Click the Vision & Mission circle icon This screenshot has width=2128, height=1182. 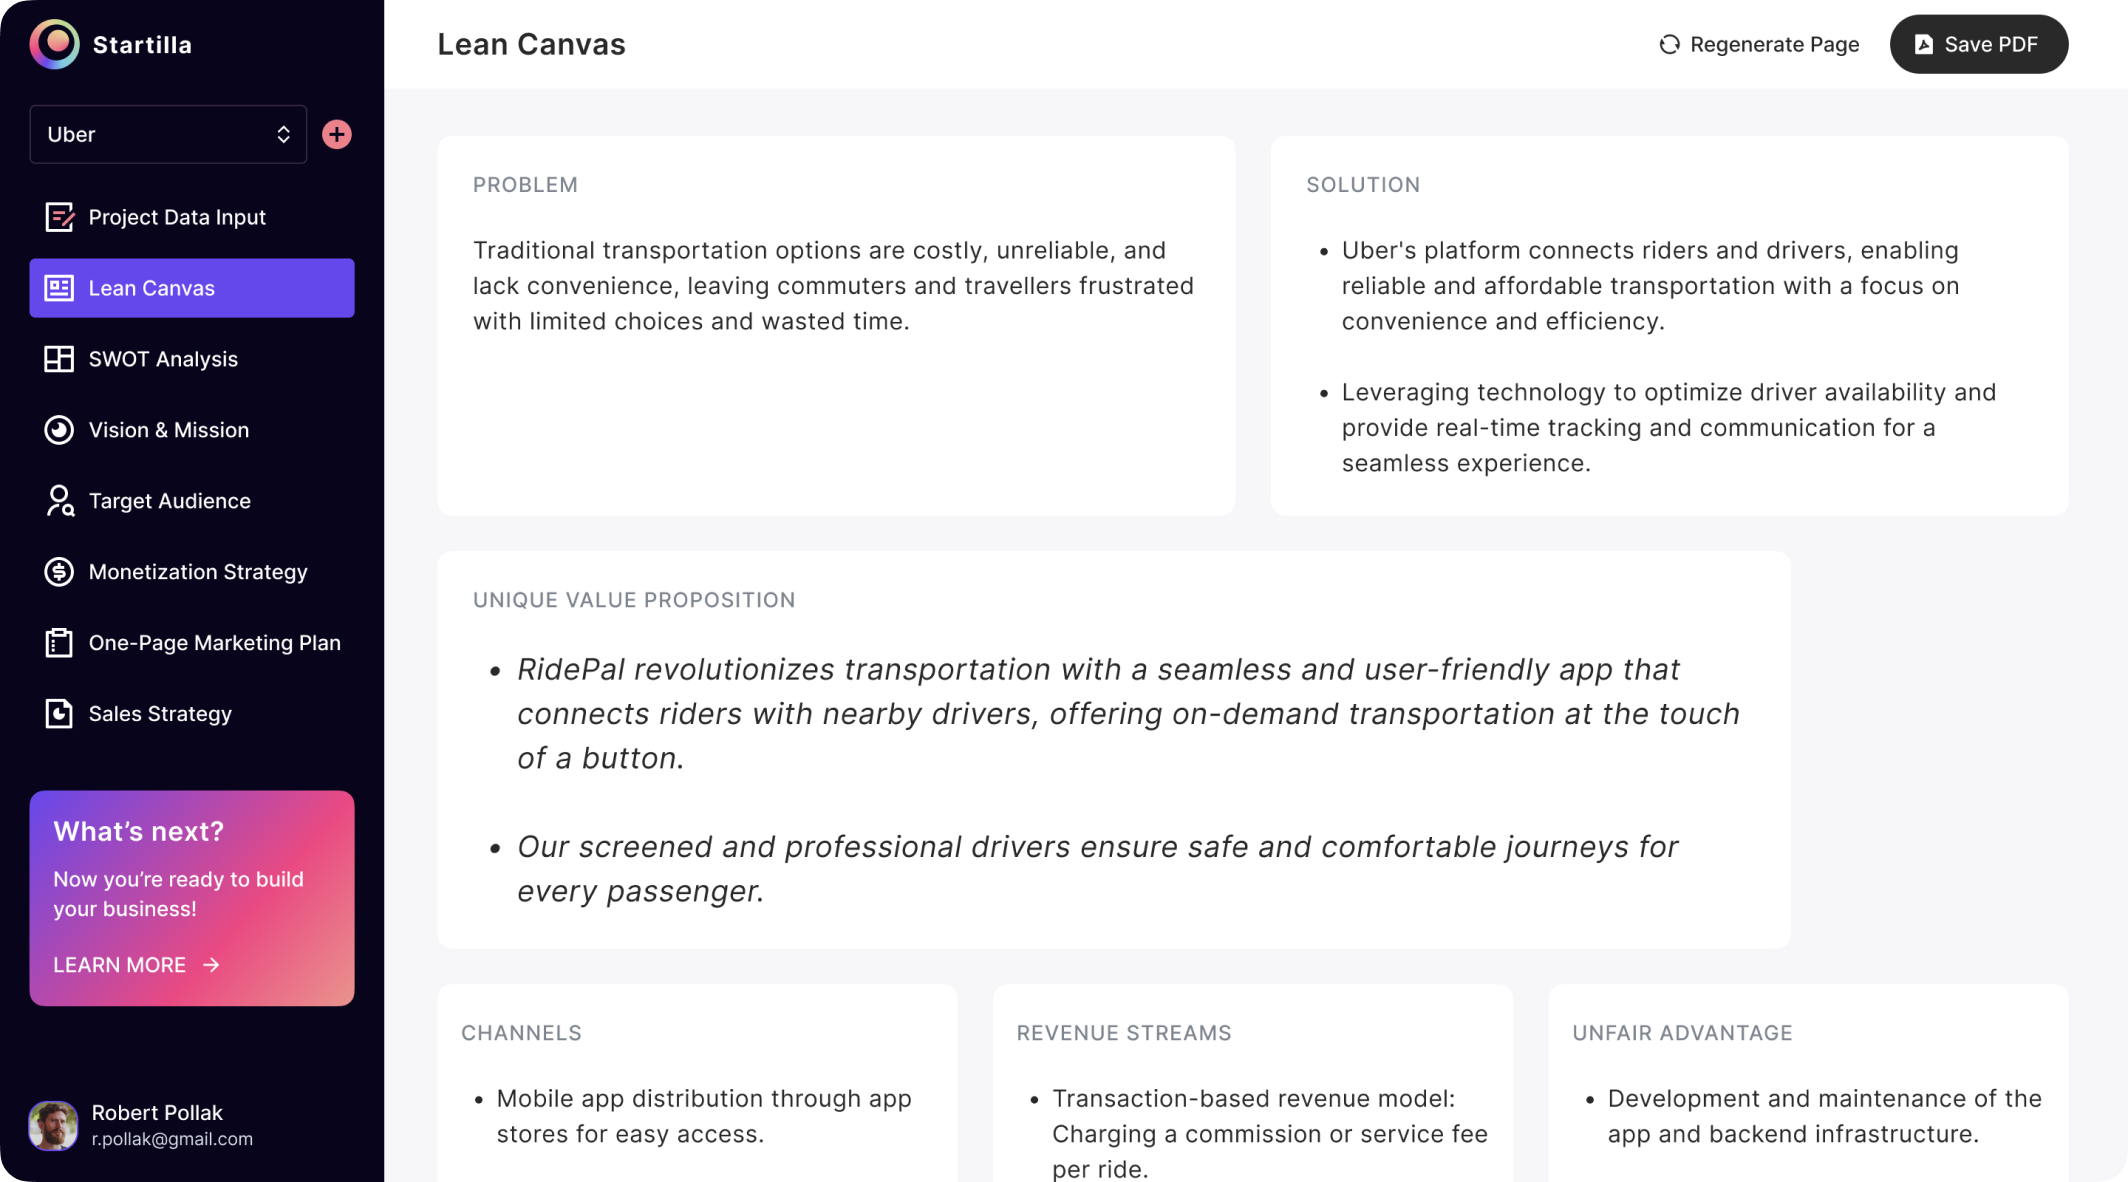[59, 430]
